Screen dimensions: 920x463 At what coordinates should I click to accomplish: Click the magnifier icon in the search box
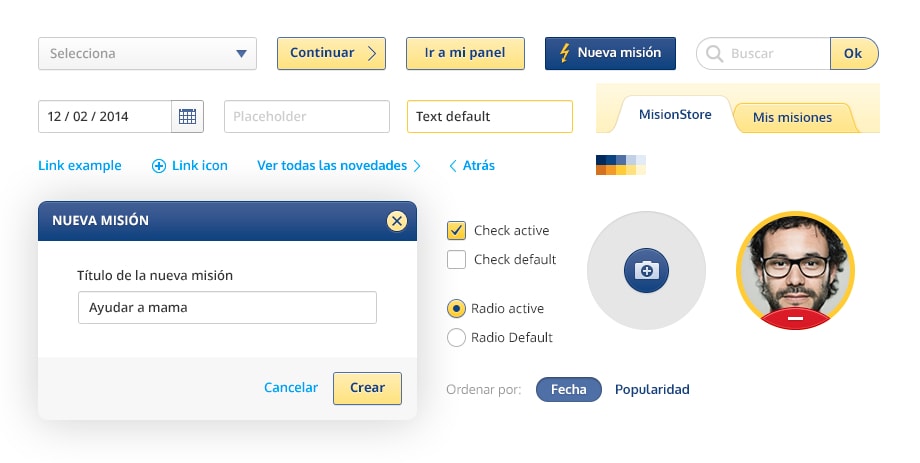pyautogui.click(x=714, y=54)
